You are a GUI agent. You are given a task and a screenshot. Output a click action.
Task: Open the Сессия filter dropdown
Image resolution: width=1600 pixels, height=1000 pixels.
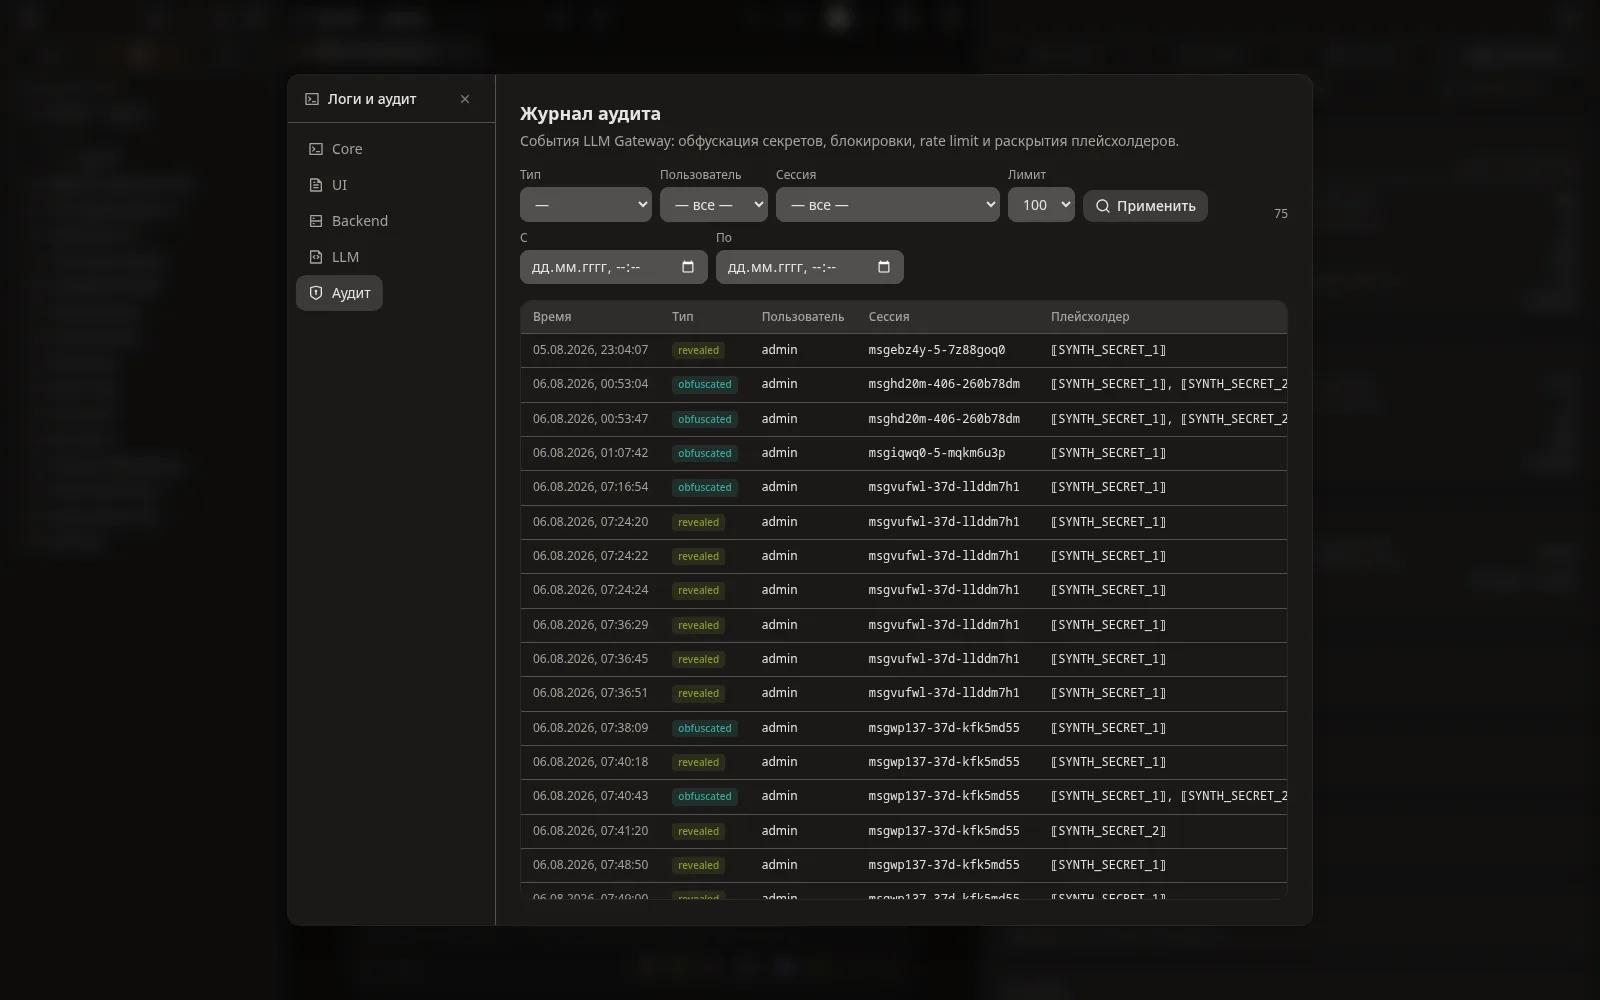(888, 205)
